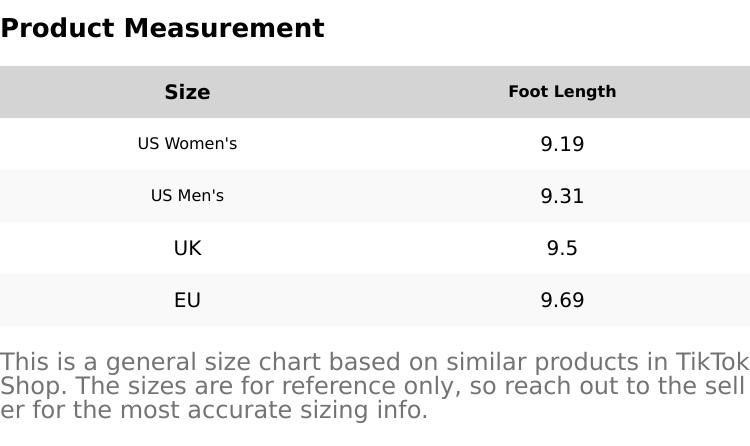
Task: Click the 9.69 foot length value
Action: point(562,300)
